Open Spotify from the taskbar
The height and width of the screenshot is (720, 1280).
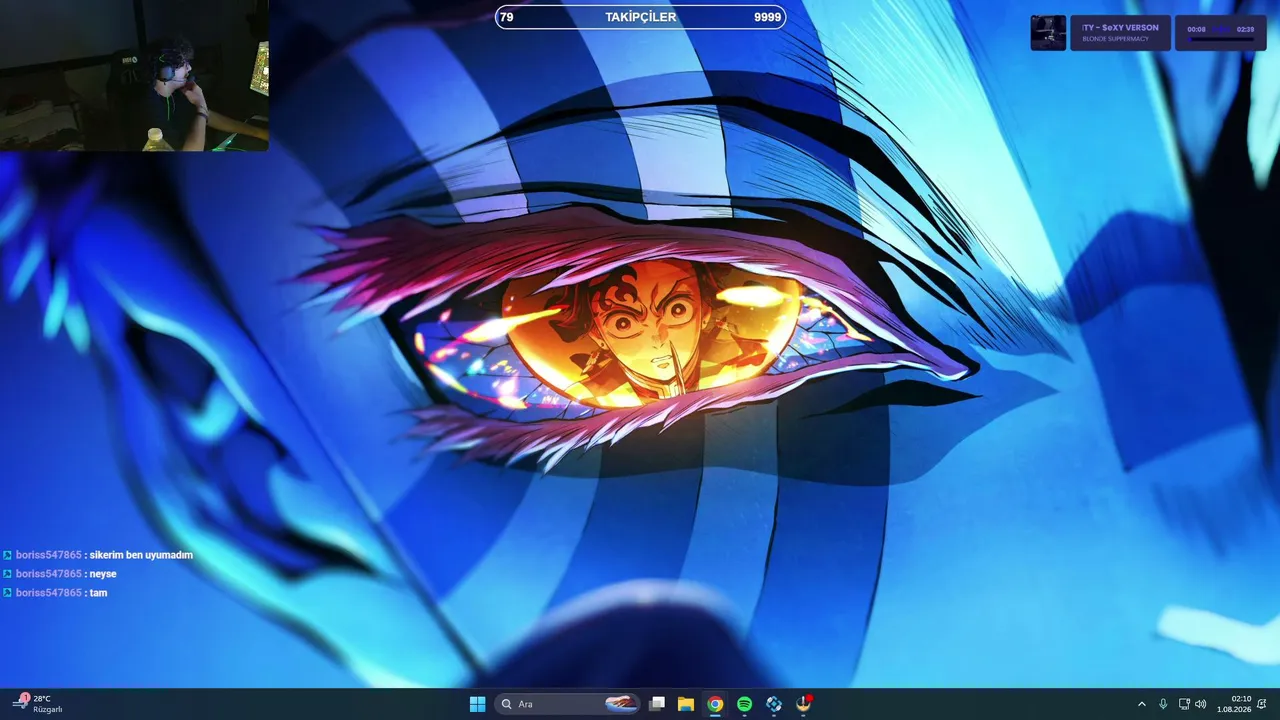(744, 704)
